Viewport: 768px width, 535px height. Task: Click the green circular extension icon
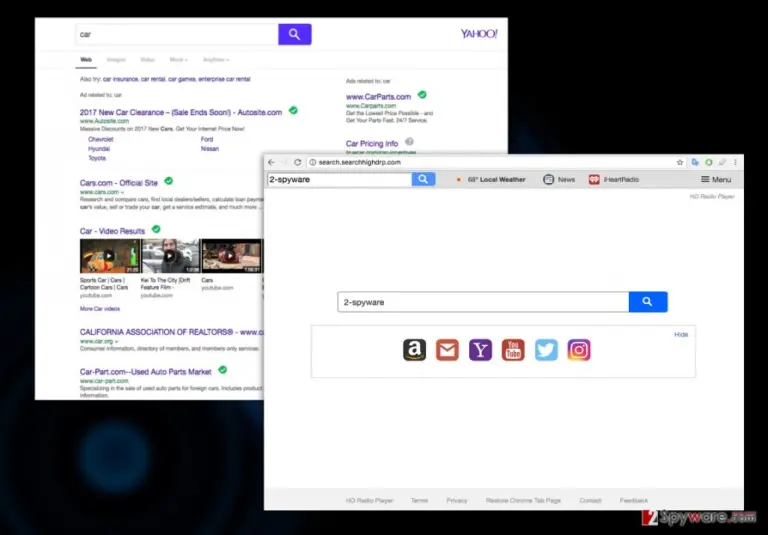[708, 162]
